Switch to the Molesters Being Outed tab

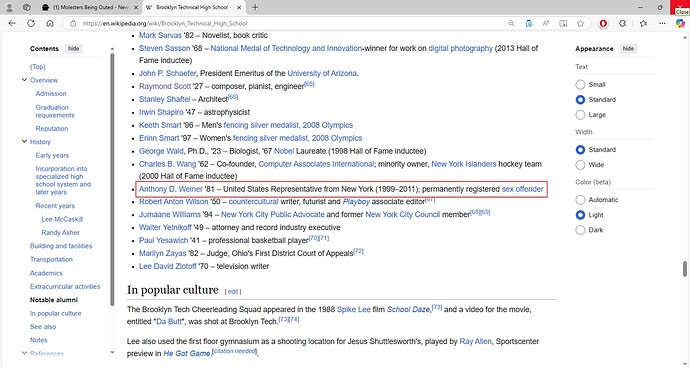91,7
